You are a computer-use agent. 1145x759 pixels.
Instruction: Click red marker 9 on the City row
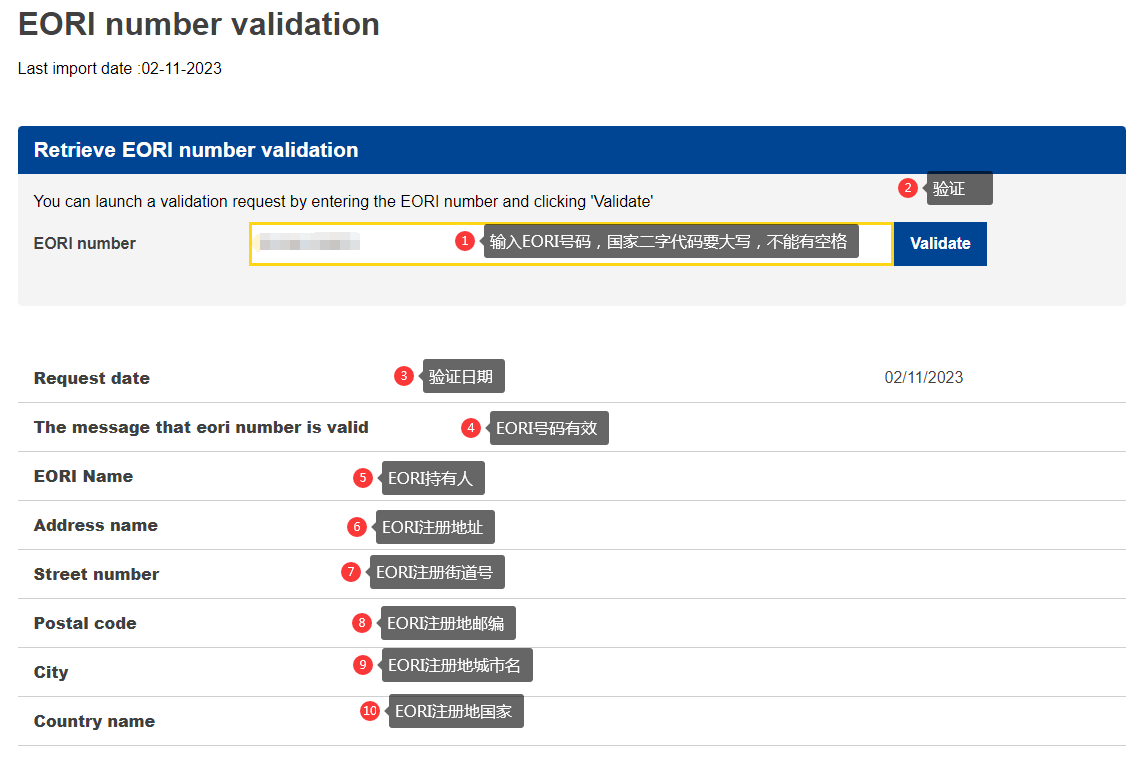point(363,664)
